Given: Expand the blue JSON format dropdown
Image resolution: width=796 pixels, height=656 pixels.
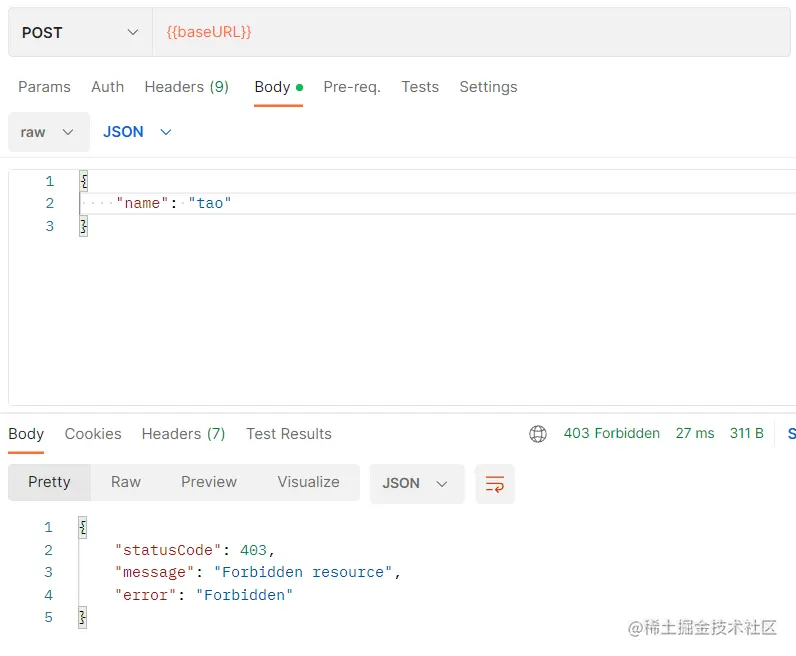Looking at the screenshot, I should click(137, 132).
